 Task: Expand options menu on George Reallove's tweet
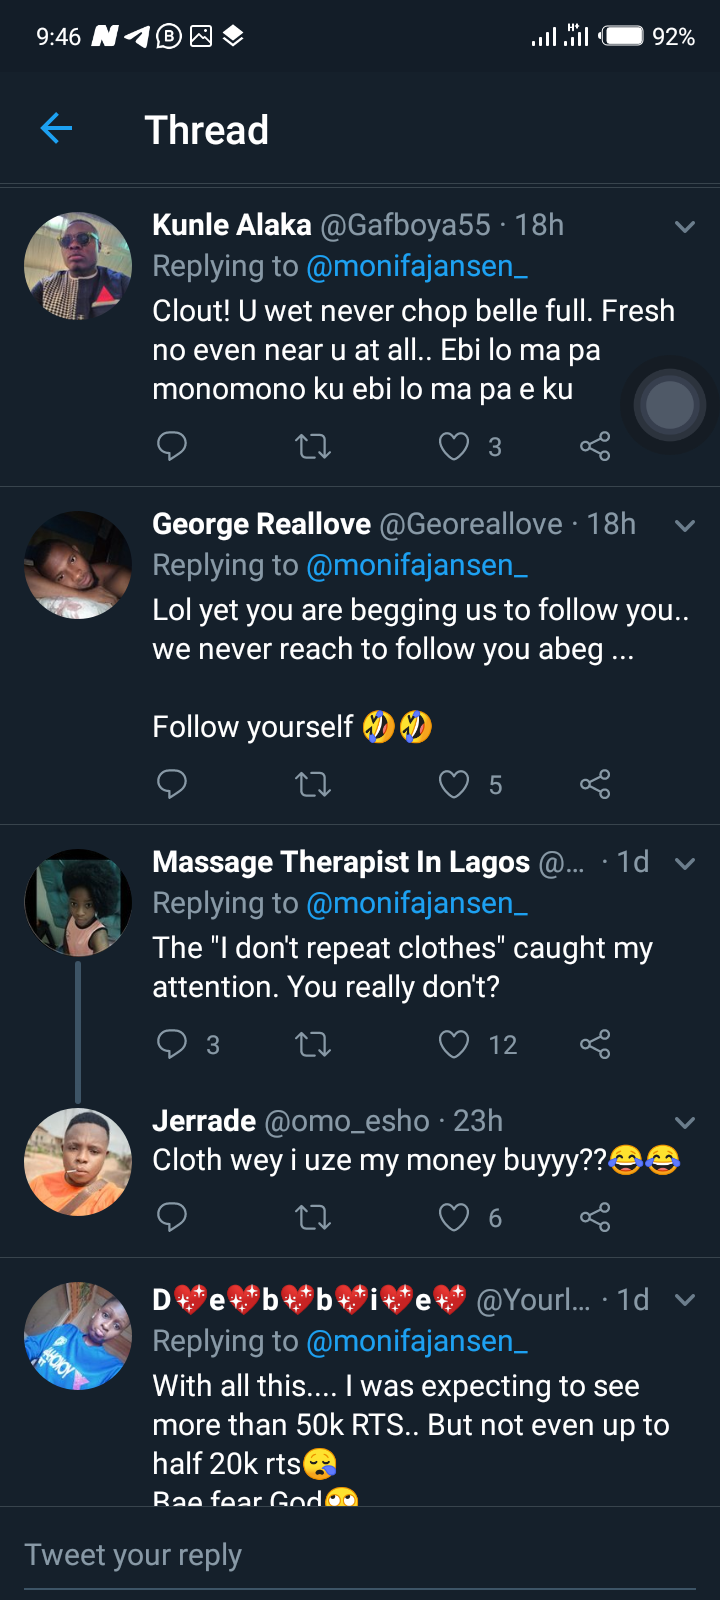685,526
